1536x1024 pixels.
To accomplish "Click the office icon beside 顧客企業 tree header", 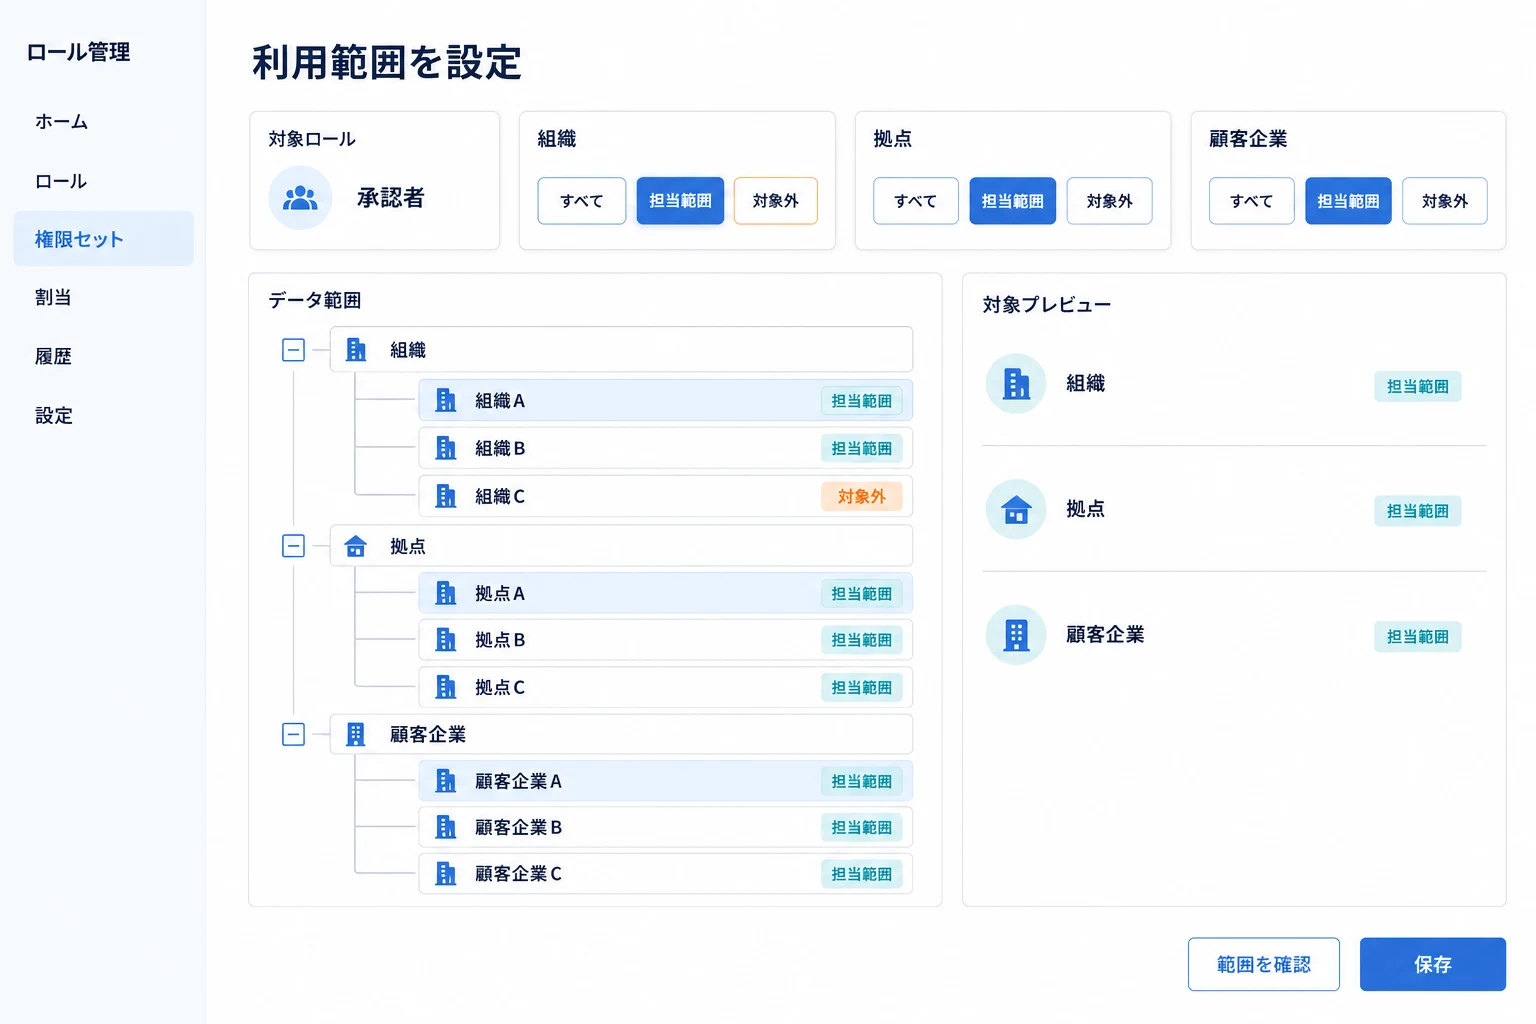I will point(356,734).
